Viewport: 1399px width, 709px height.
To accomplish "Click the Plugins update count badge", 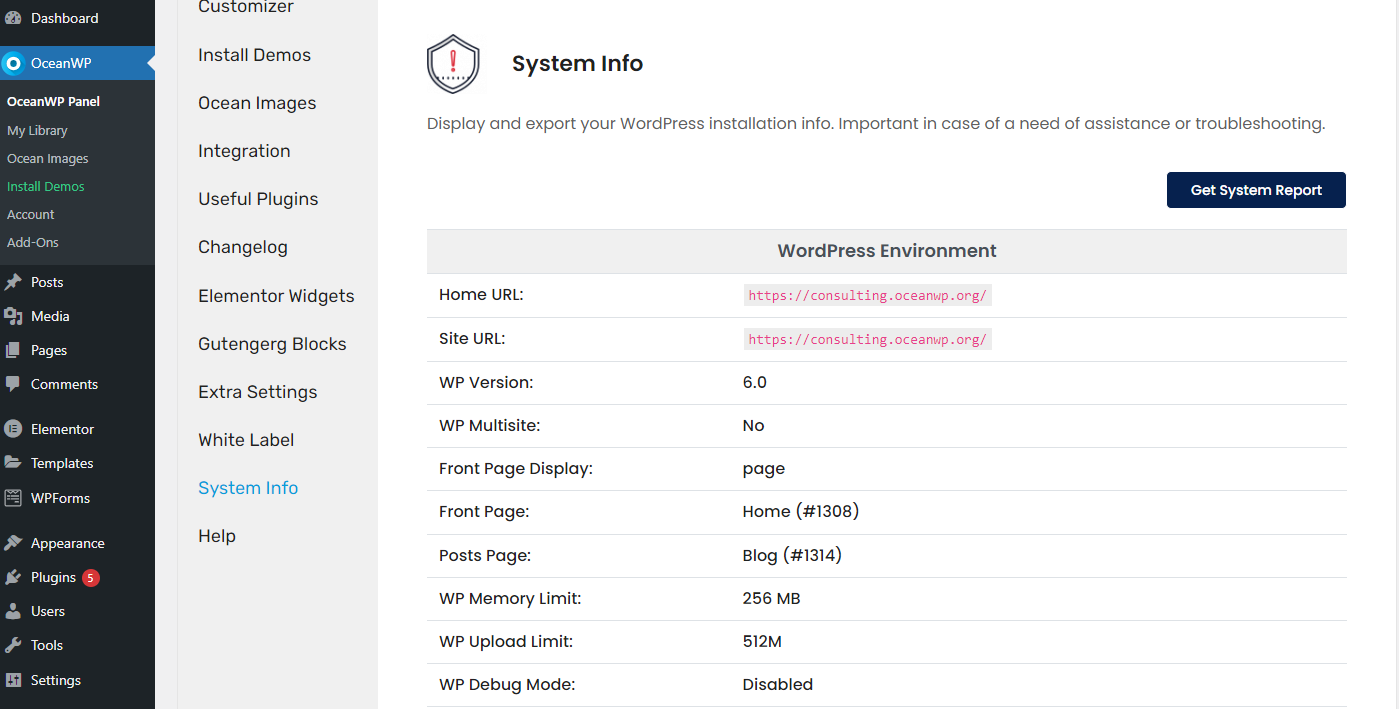I will coord(91,577).
